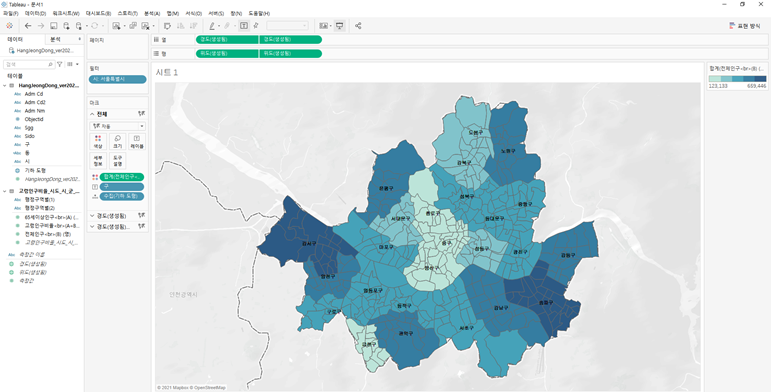Viewport: 771px width, 392px height.
Task: Open the mark type 자동 dropdown
Action: tap(118, 126)
